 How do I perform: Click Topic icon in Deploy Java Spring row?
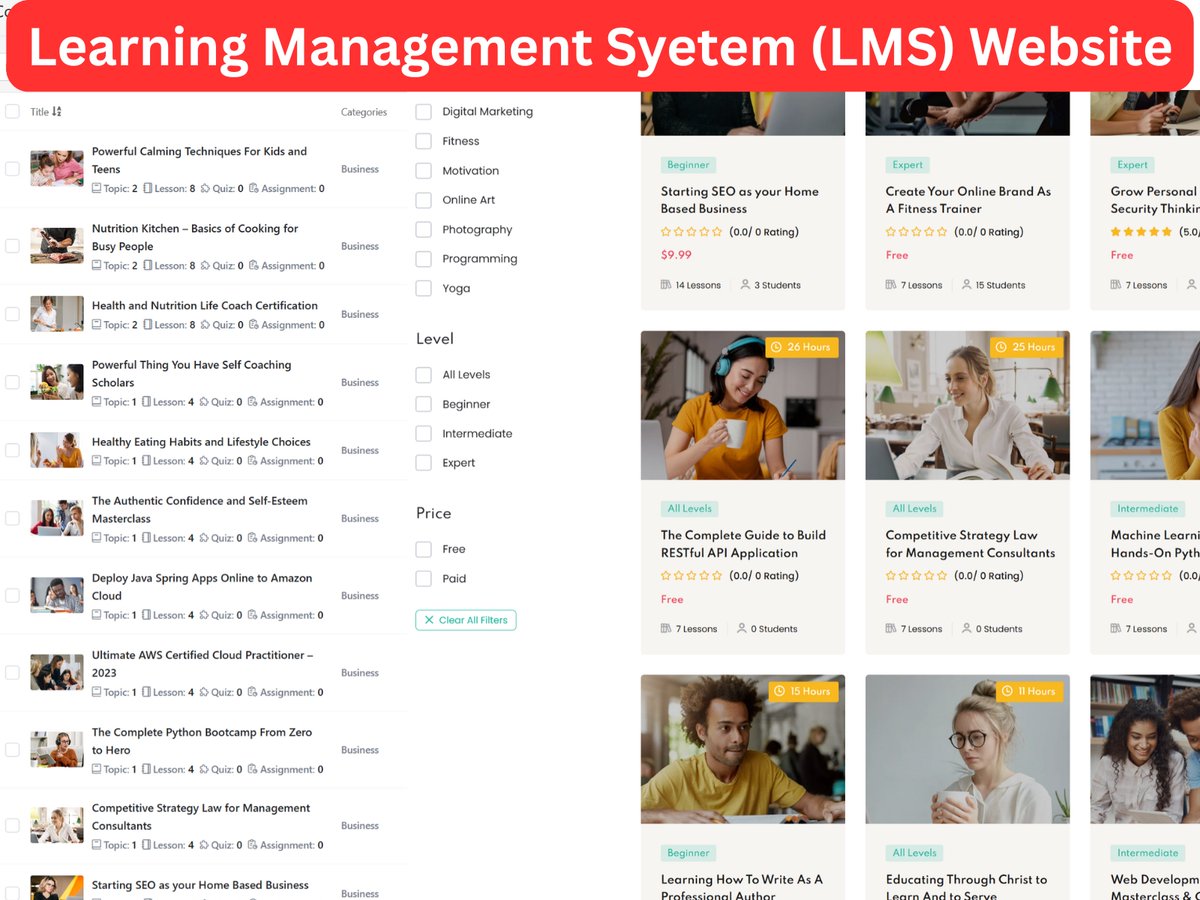pos(96,615)
